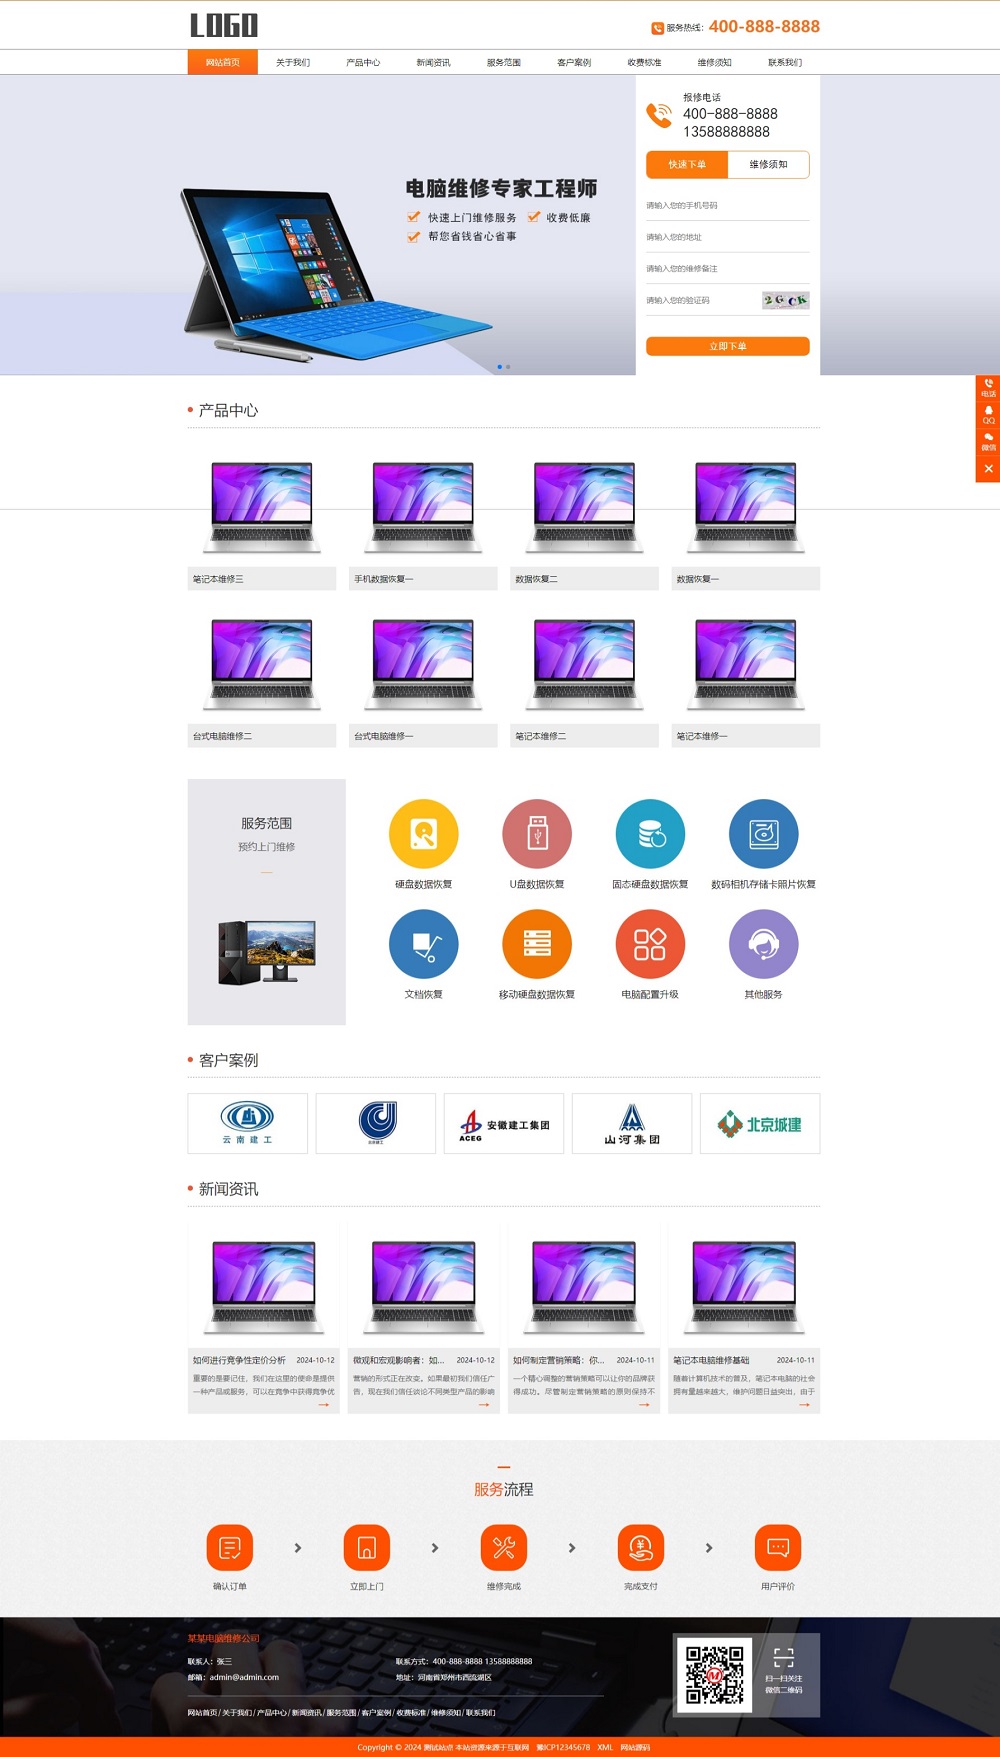Click the hard disk data recovery icon

pyautogui.click(x=424, y=834)
